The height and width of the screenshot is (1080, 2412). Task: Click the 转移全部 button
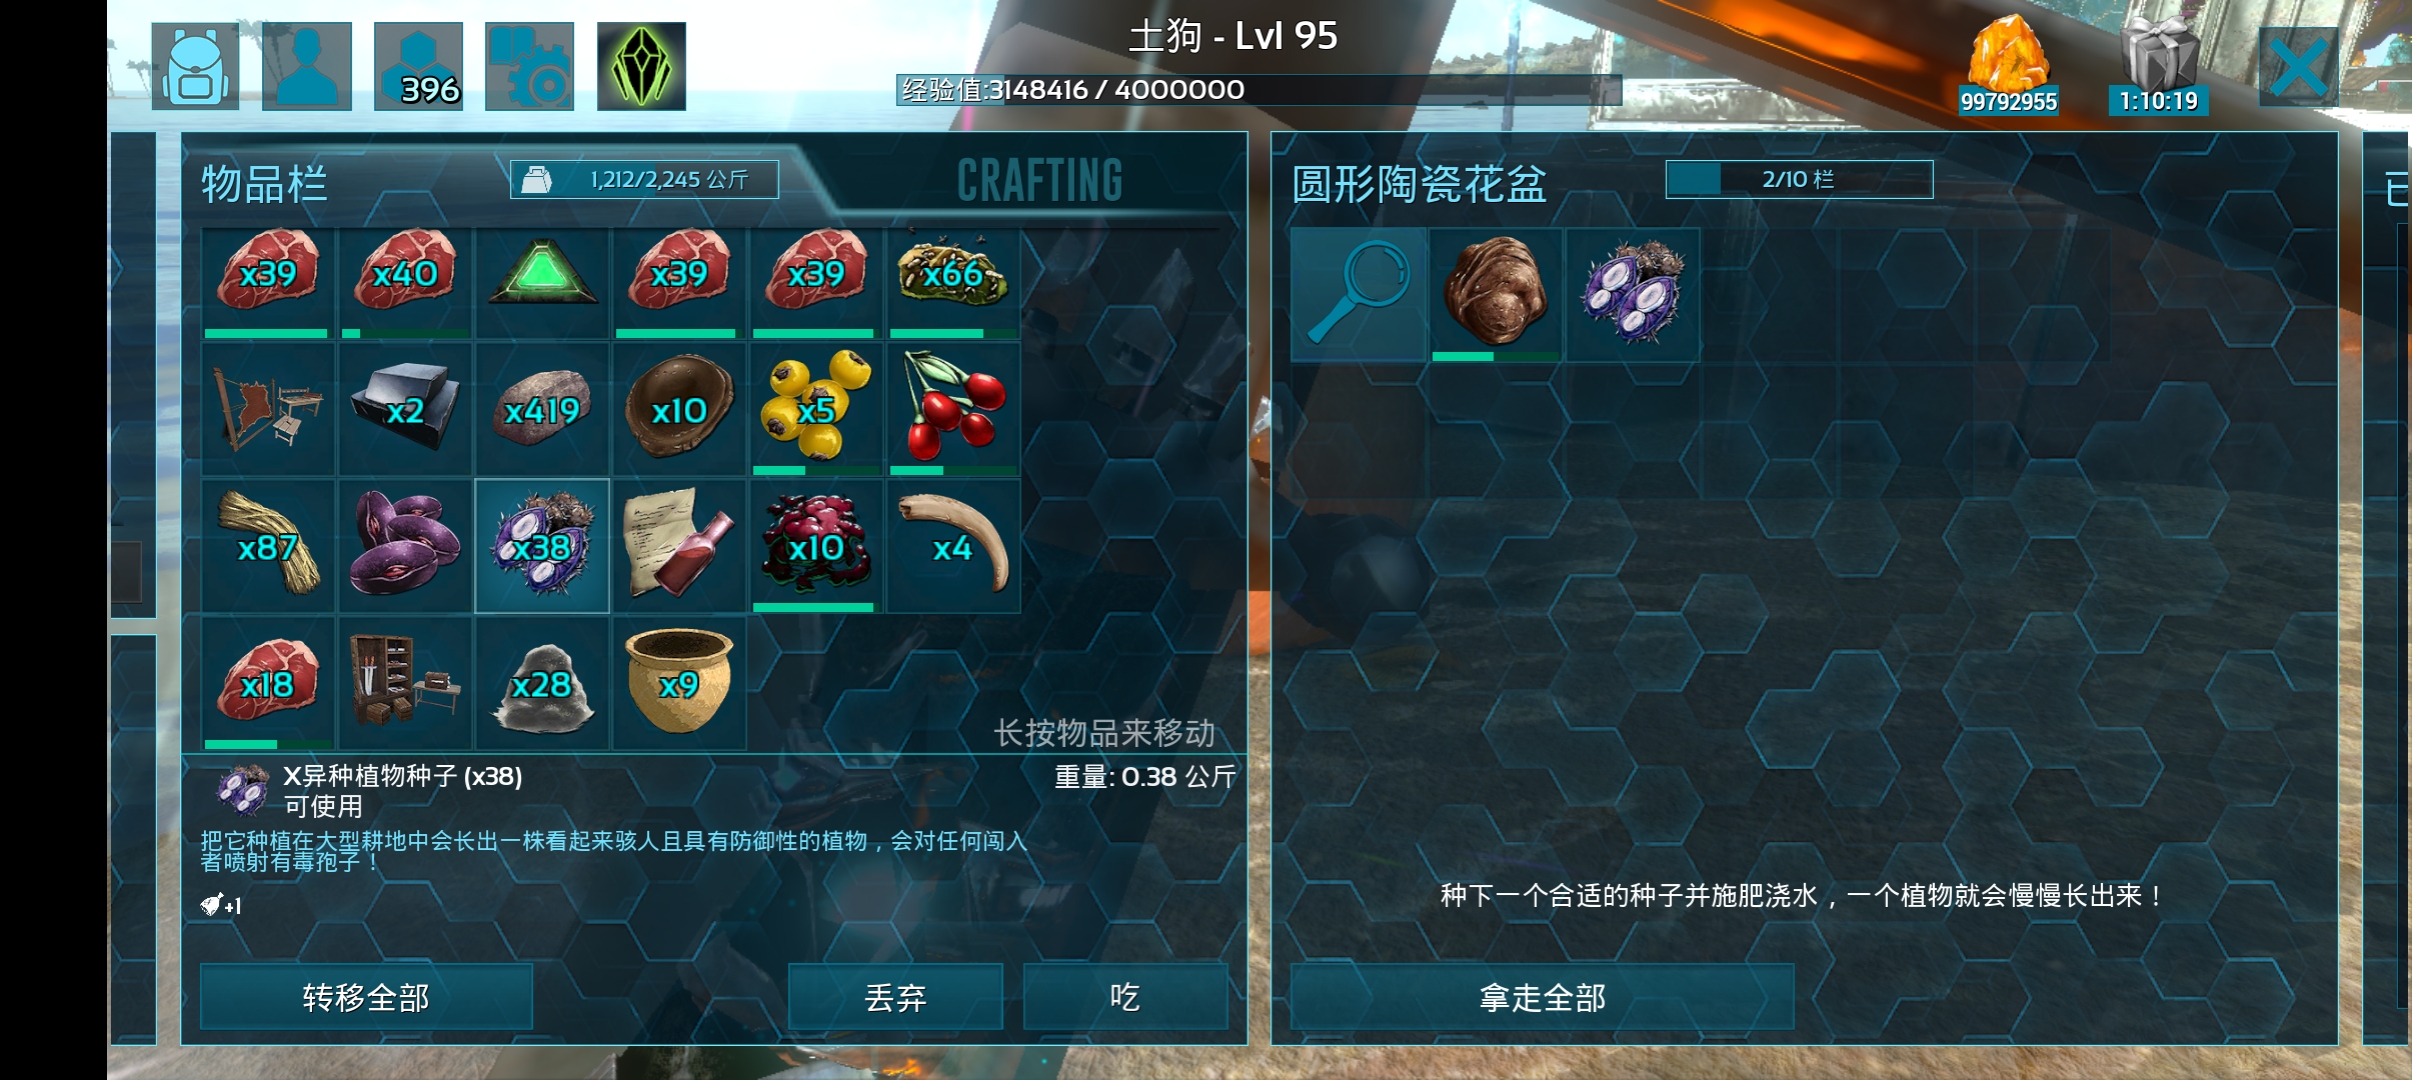click(x=366, y=997)
